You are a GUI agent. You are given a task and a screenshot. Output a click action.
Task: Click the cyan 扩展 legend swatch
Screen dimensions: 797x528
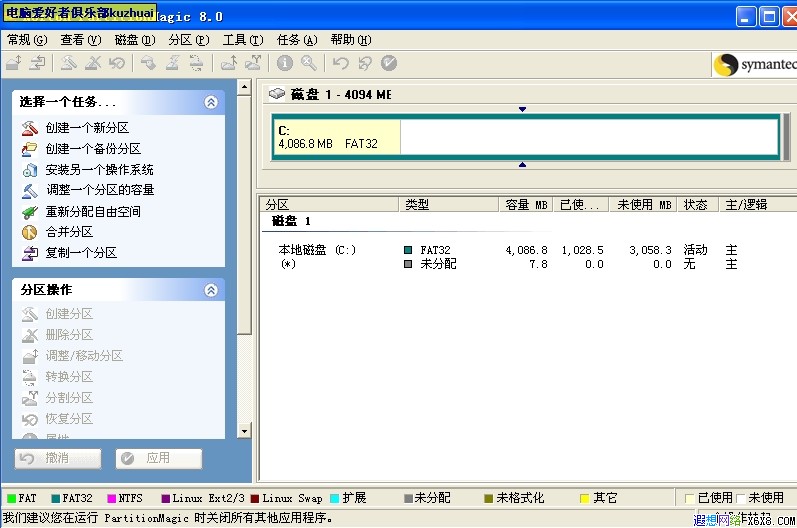(x=334, y=498)
